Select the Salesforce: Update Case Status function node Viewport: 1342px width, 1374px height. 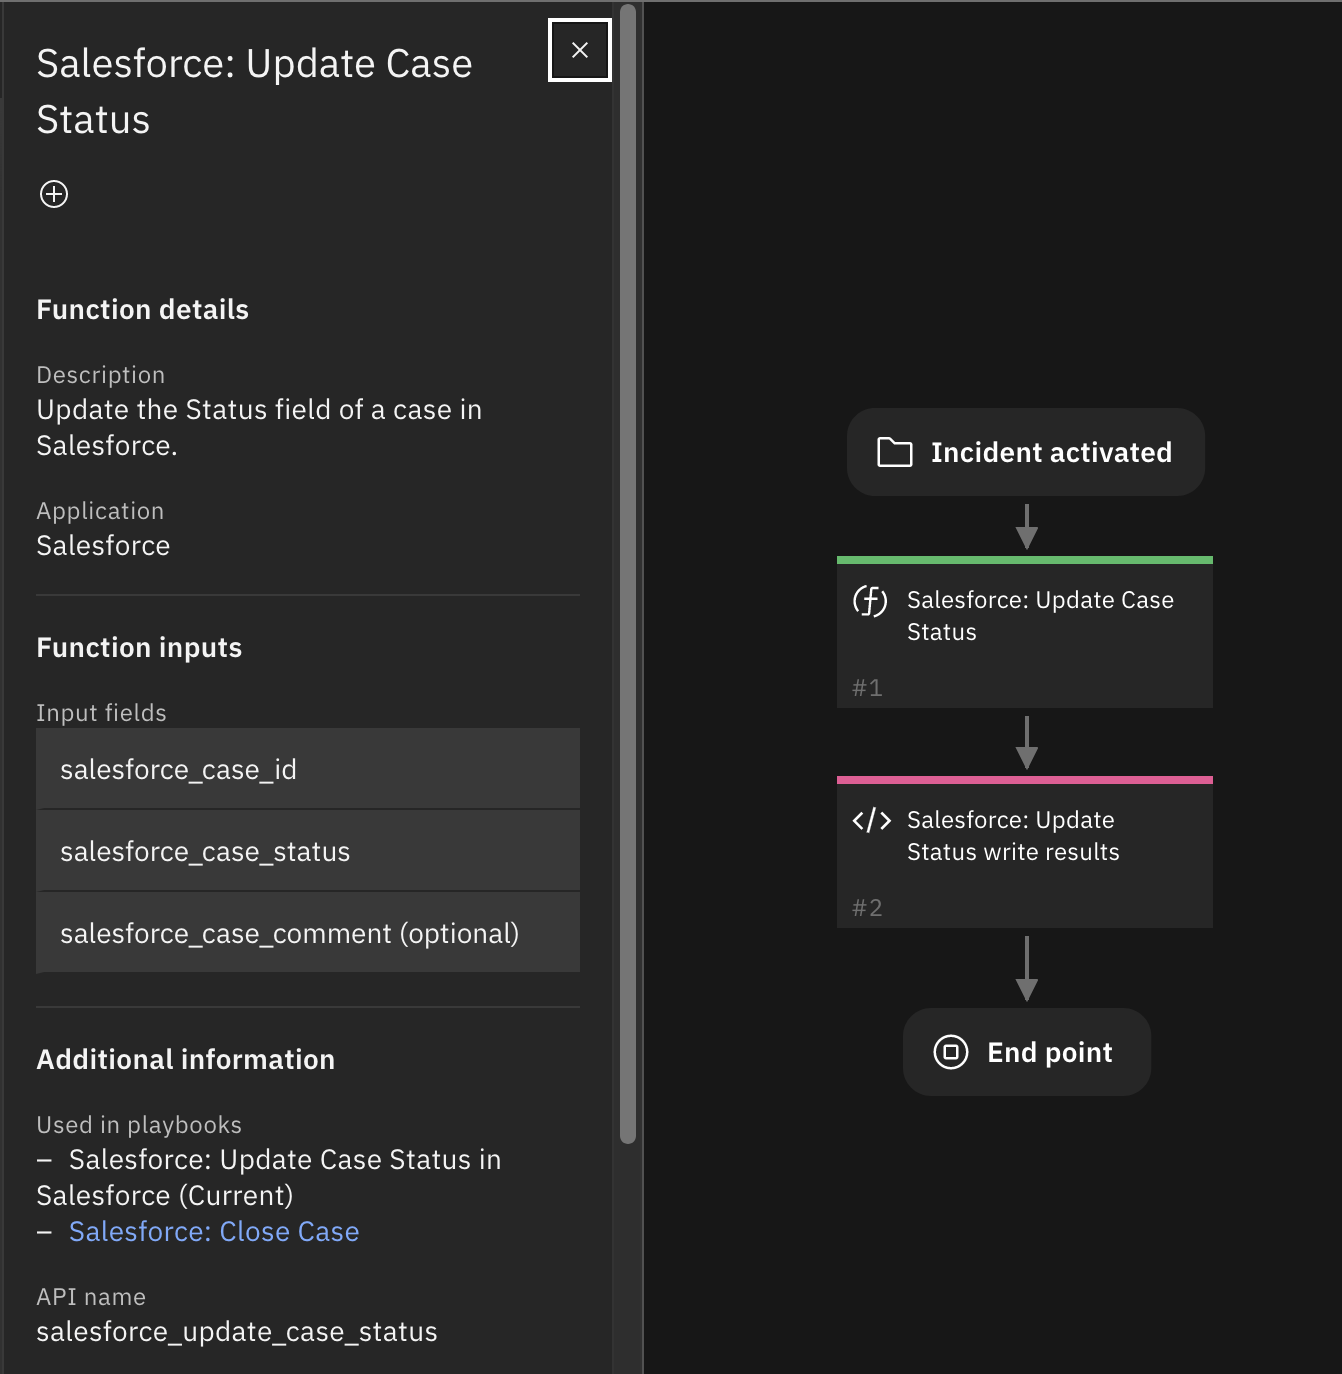(x=1025, y=632)
